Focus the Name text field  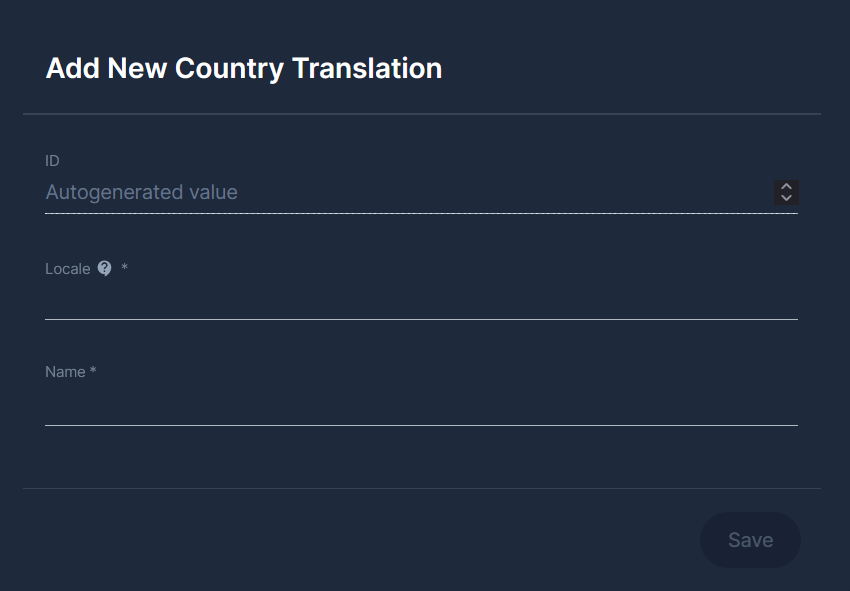[x=420, y=405]
